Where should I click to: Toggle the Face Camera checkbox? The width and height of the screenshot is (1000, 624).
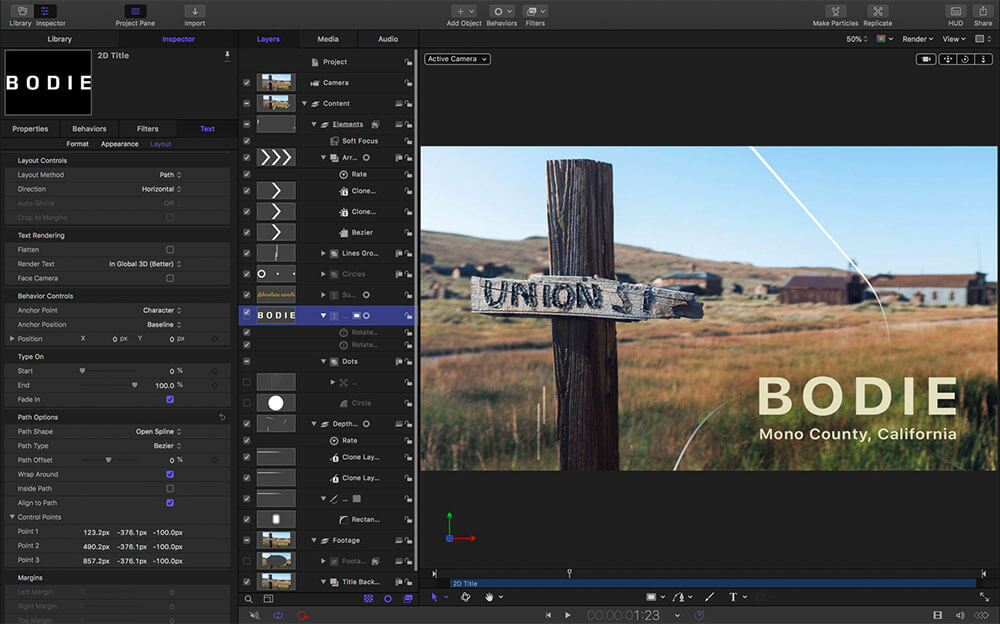170,278
